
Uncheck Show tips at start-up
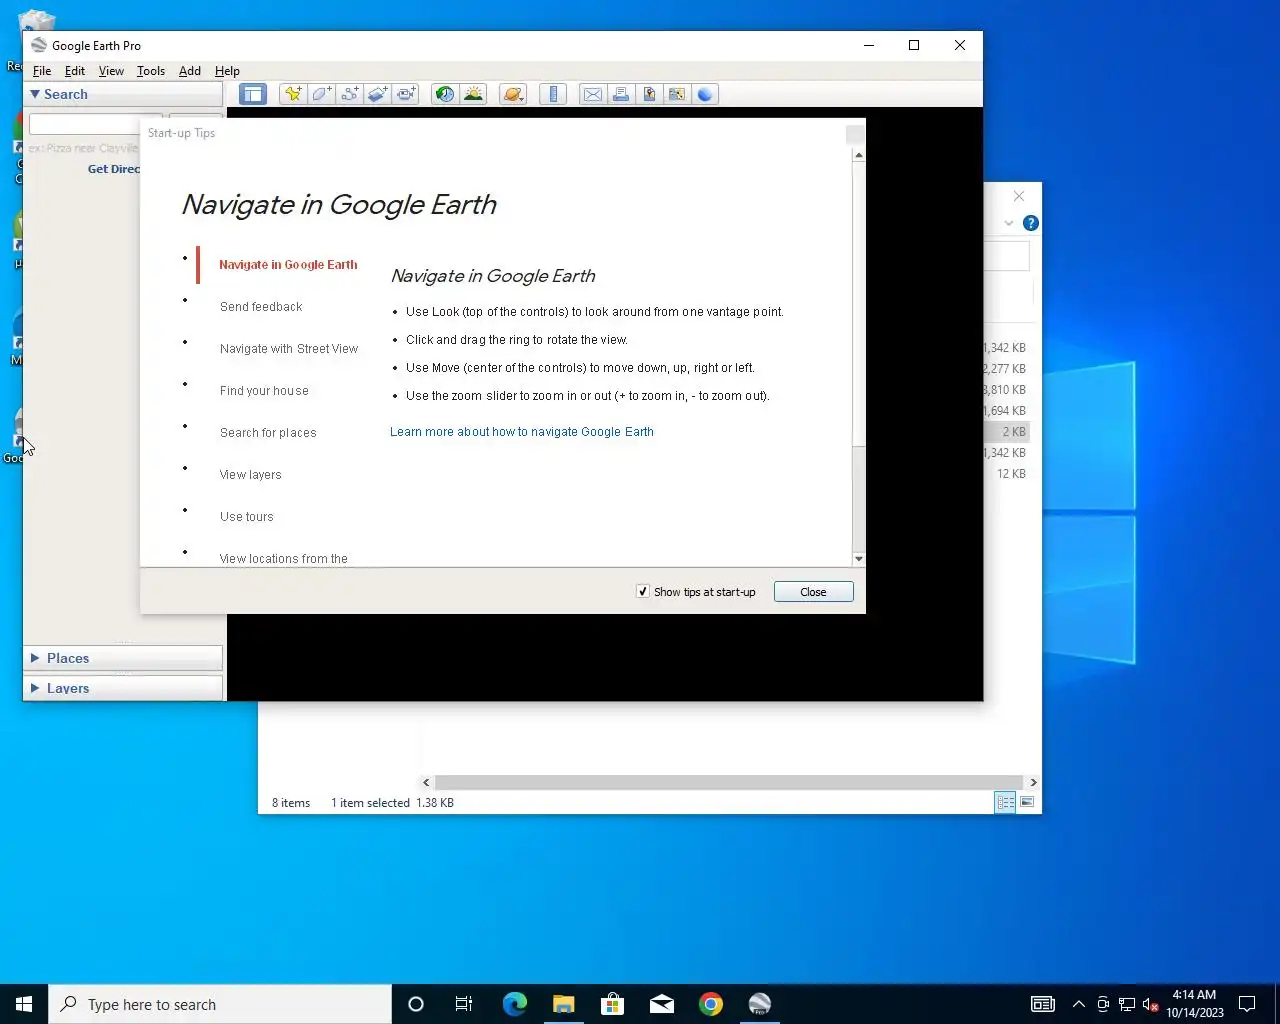(x=643, y=591)
